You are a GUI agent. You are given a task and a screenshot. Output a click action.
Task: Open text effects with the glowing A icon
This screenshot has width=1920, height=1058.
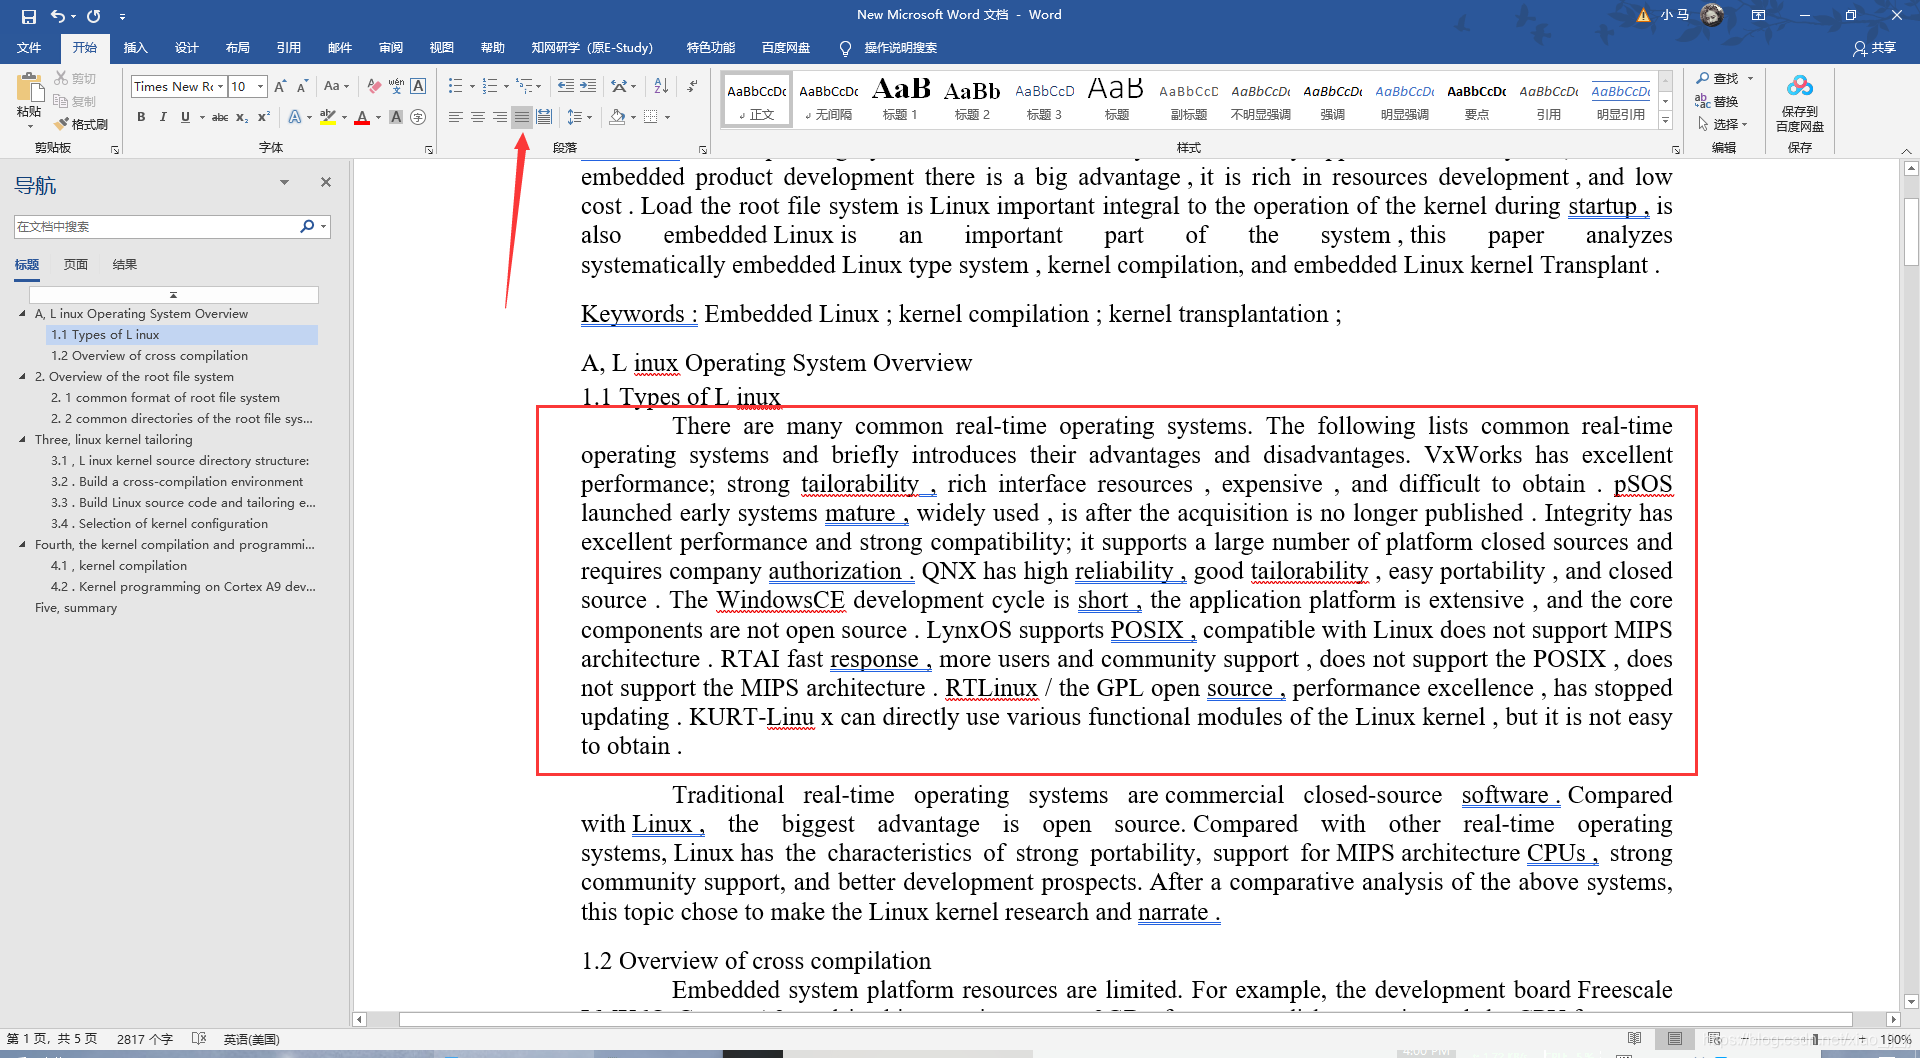[295, 117]
